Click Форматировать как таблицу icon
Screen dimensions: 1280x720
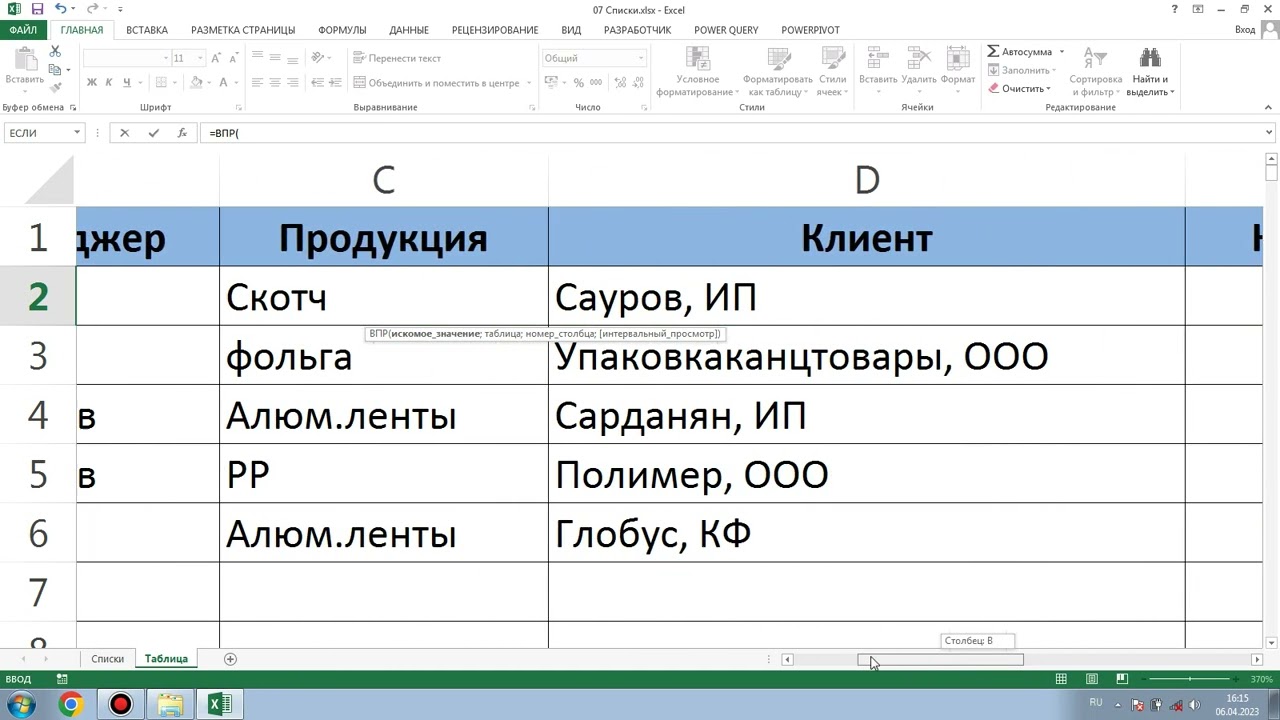click(778, 59)
